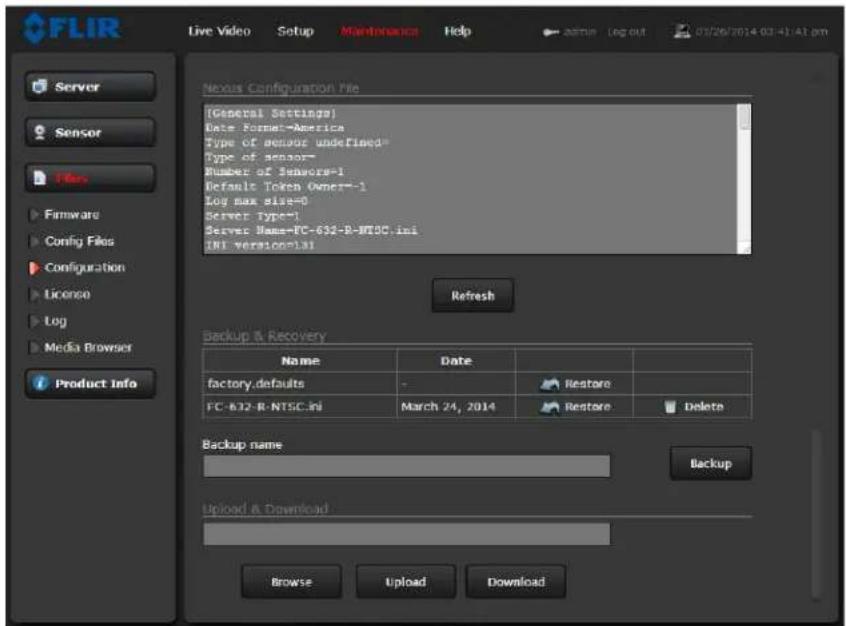This screenshot has width=846, height=626.
Task: Open the Product Info section
Action: pyautogui.click(x=90, y=384)
